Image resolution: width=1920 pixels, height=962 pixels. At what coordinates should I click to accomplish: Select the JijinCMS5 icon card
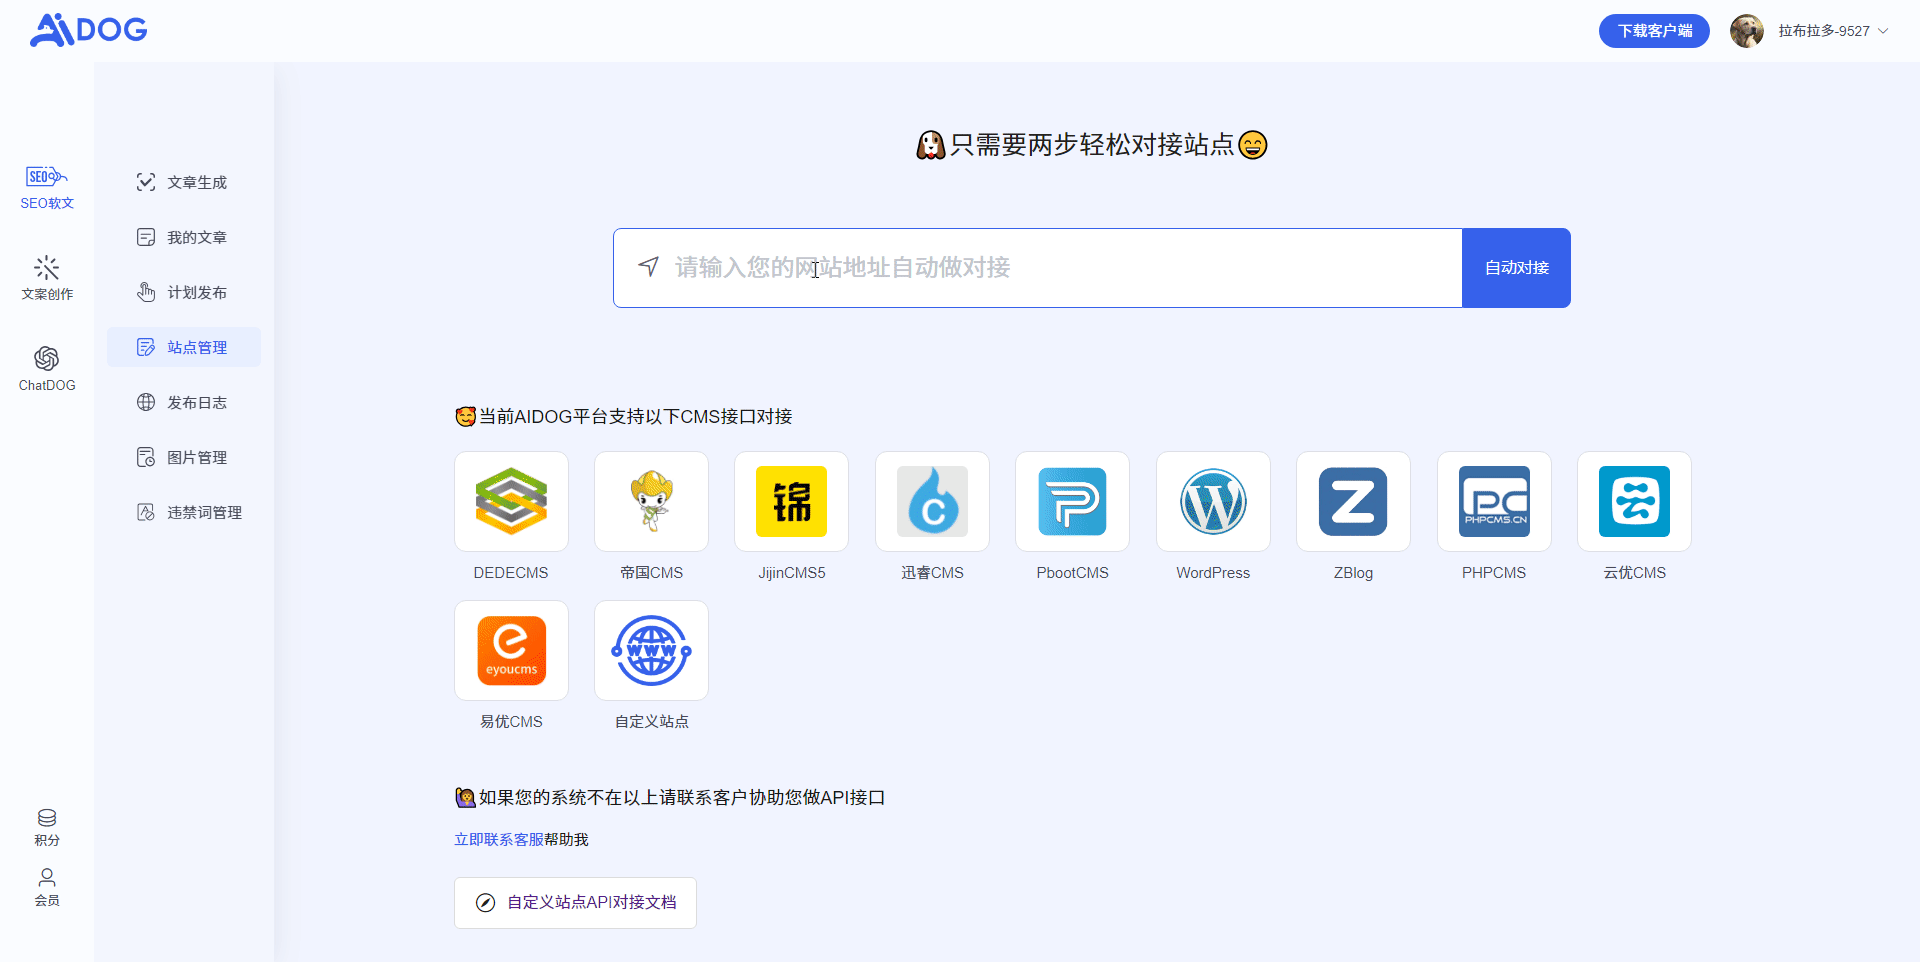click(791, 501)
